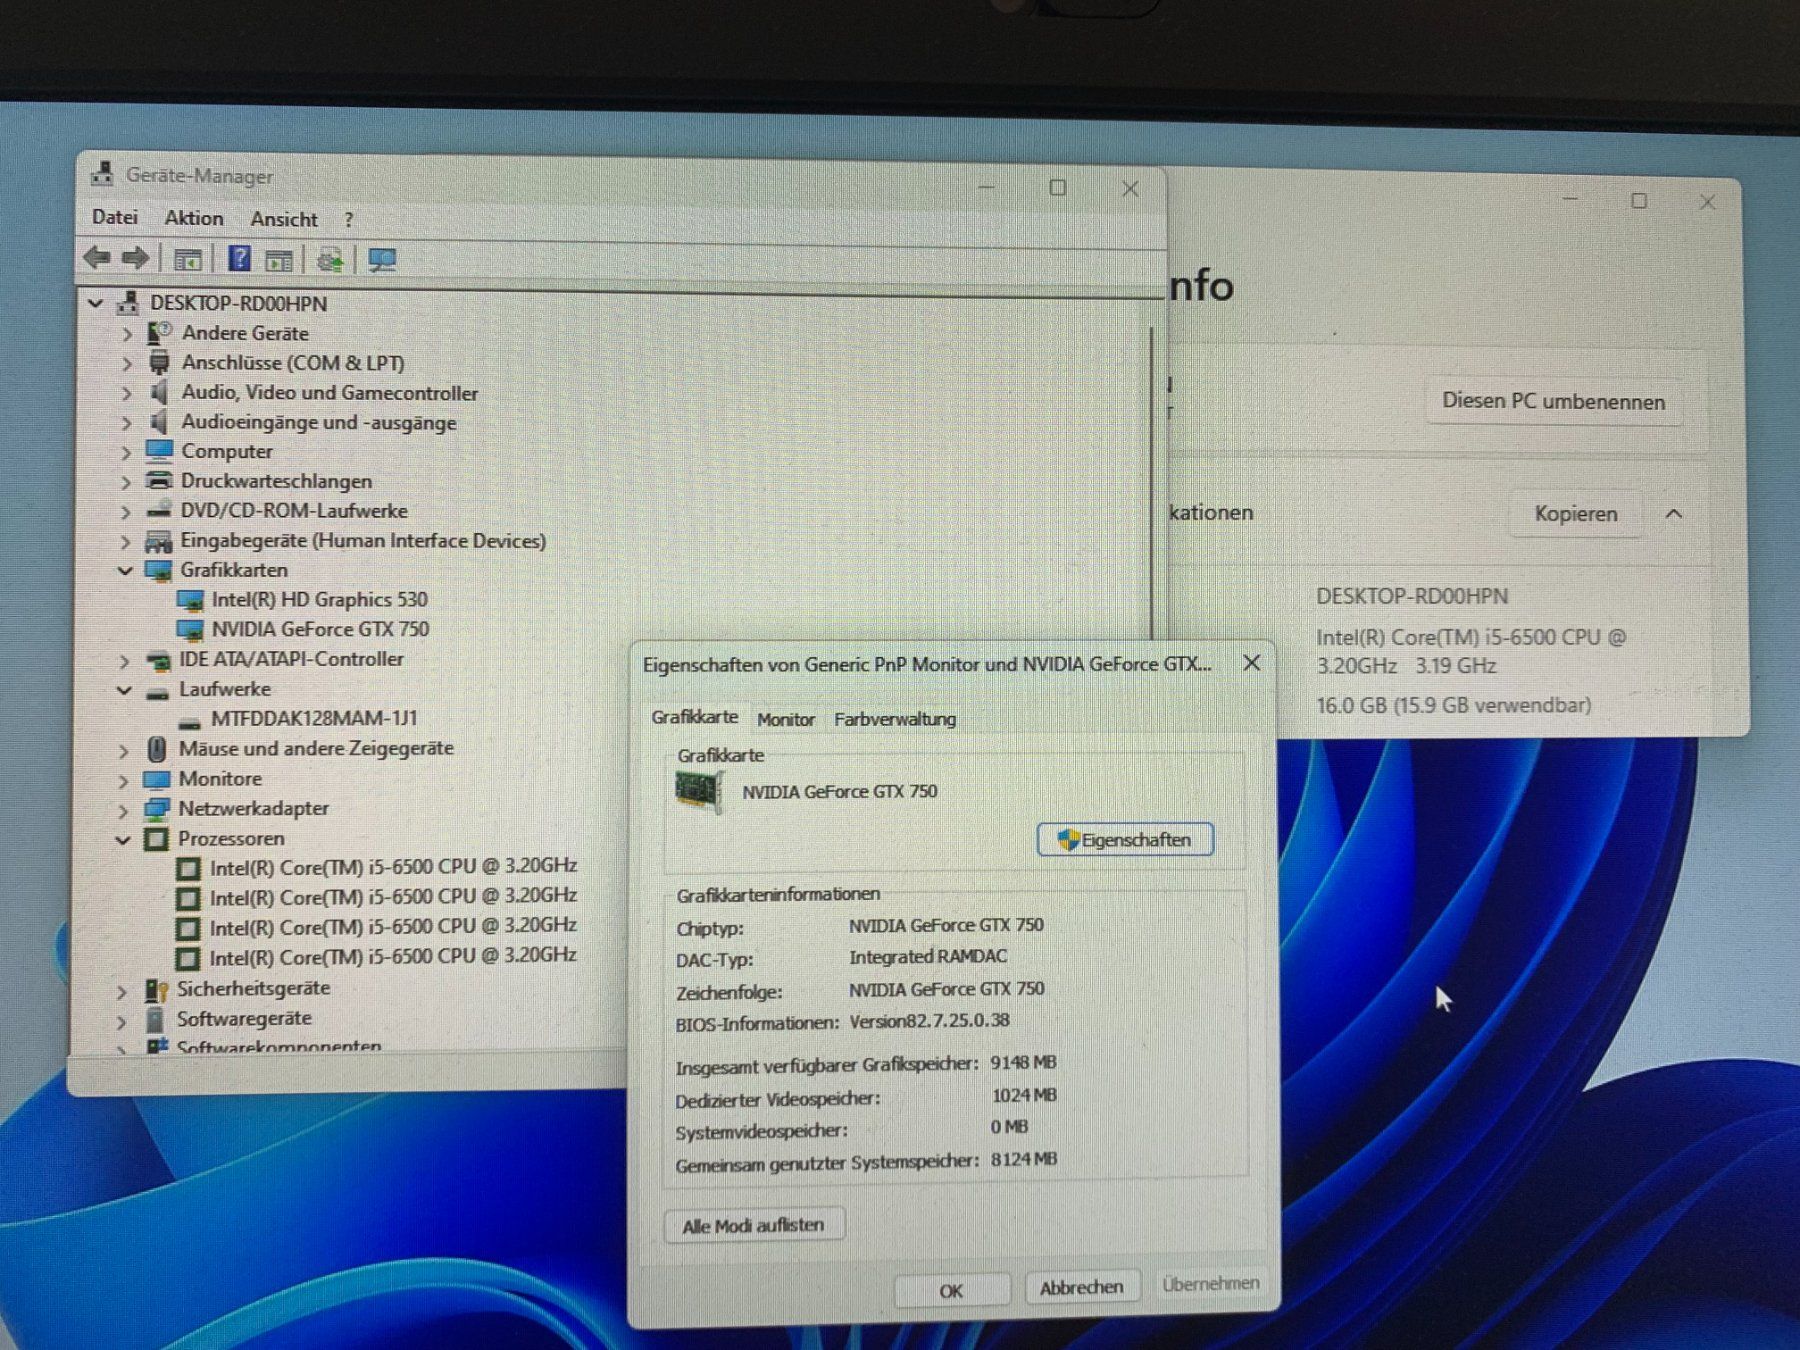Image resolution: width=1800 pixels, height=1350 pixels.
Task: Select the Grafikkarte tab
Action: 695,717
